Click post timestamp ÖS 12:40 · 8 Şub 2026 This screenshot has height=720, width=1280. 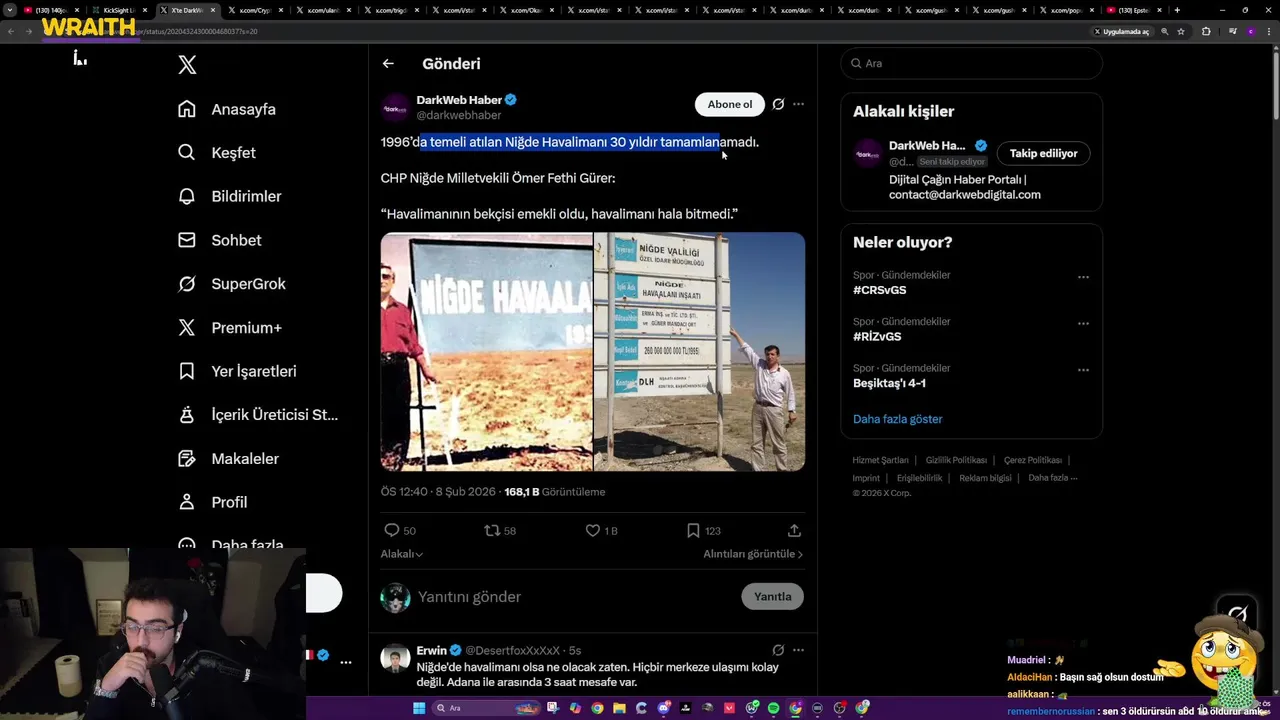(438, 492)
